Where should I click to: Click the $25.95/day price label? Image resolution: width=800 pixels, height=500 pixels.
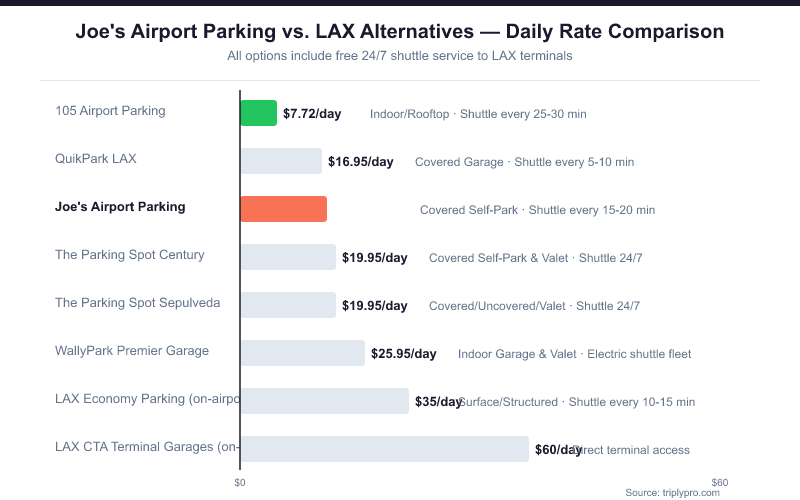coord(404,354)
